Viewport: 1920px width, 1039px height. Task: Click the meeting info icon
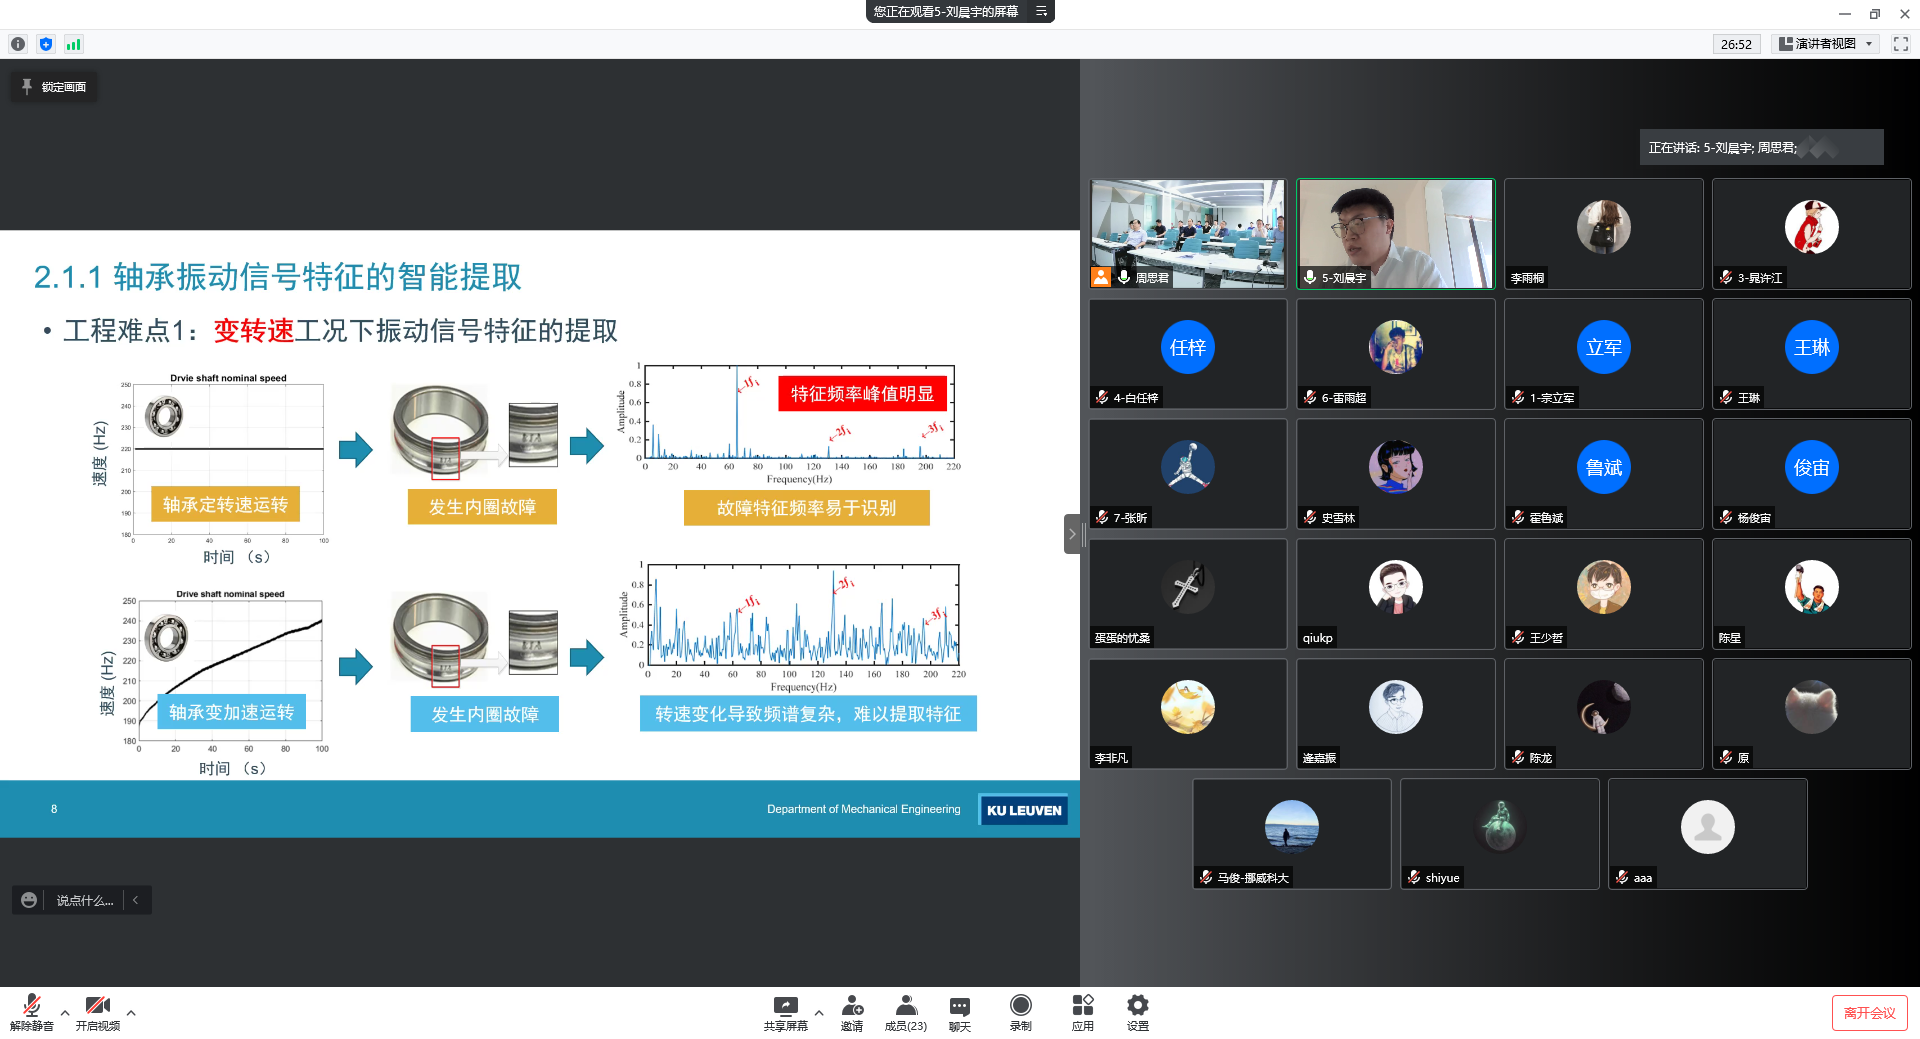pos(18,44)
